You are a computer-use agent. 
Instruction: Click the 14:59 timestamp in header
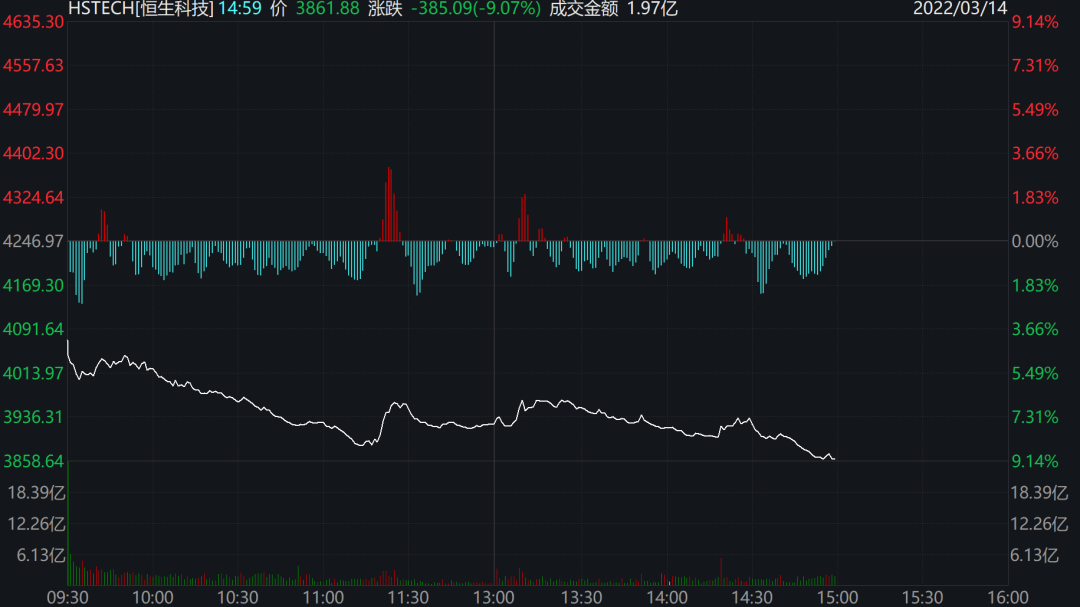coord(240,8)
